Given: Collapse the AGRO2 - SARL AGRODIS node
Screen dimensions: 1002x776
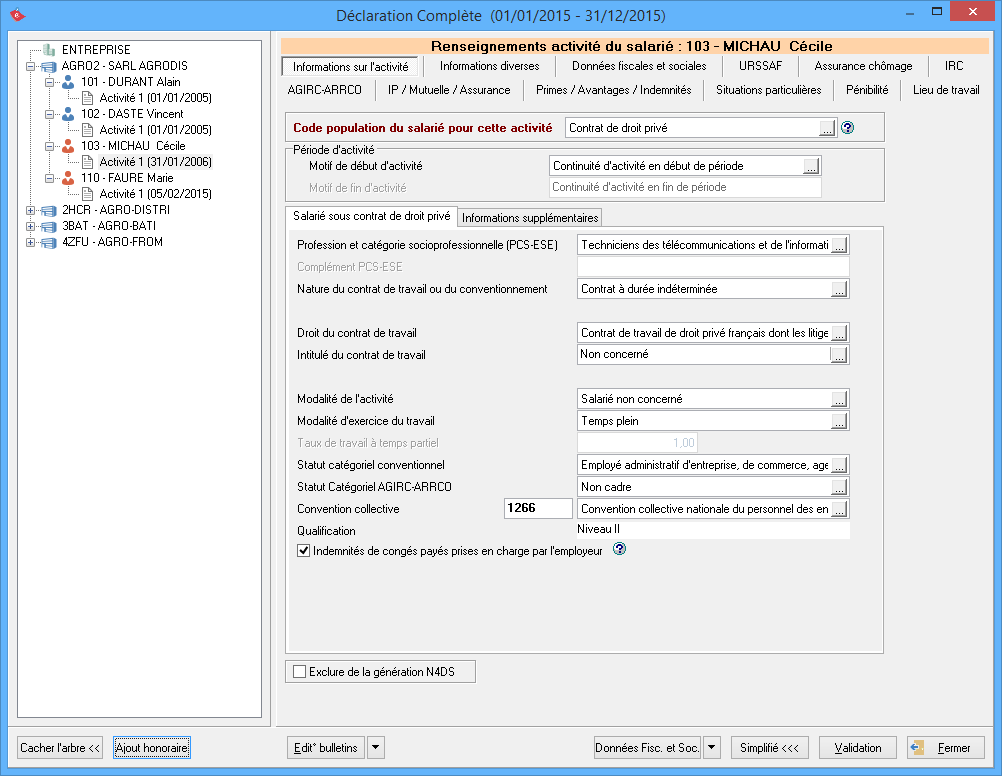Looking at the screenshot, I should point(31,66).
